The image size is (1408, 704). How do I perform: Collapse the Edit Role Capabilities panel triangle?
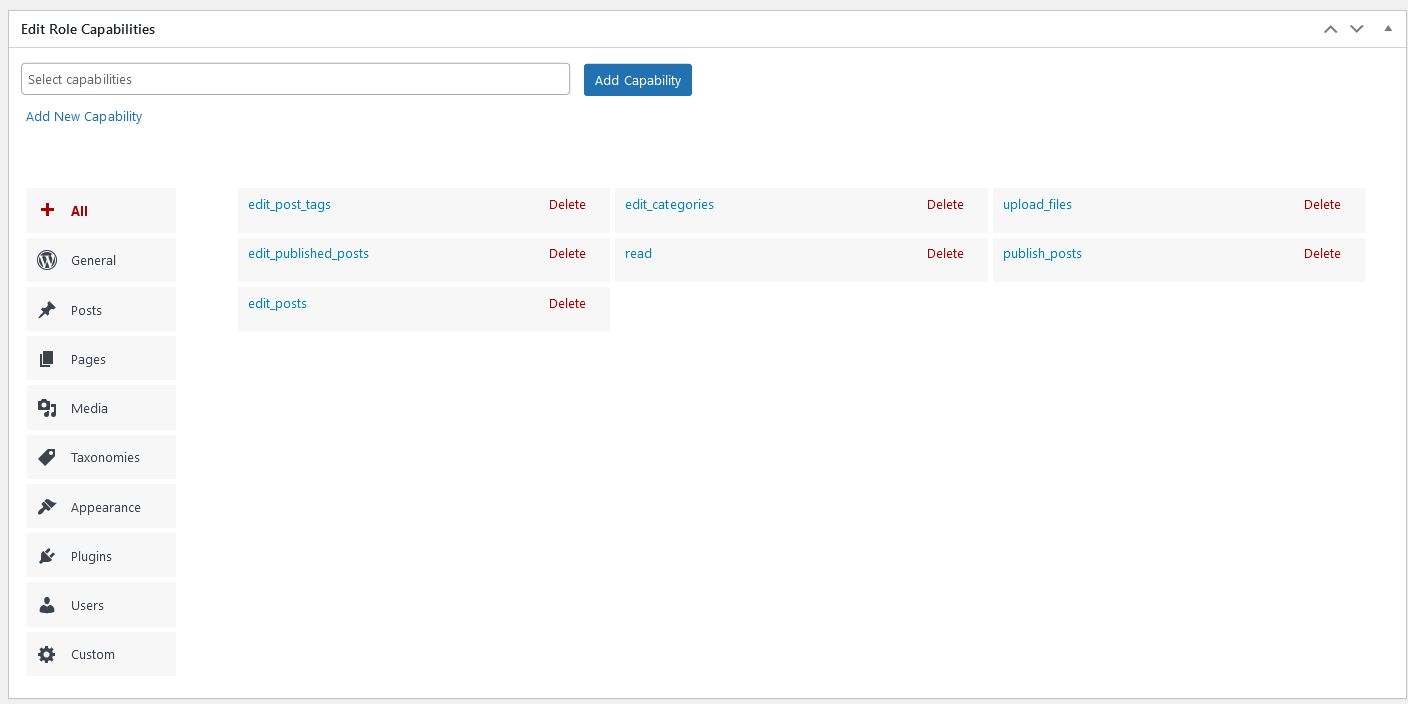pos(1388,29)
